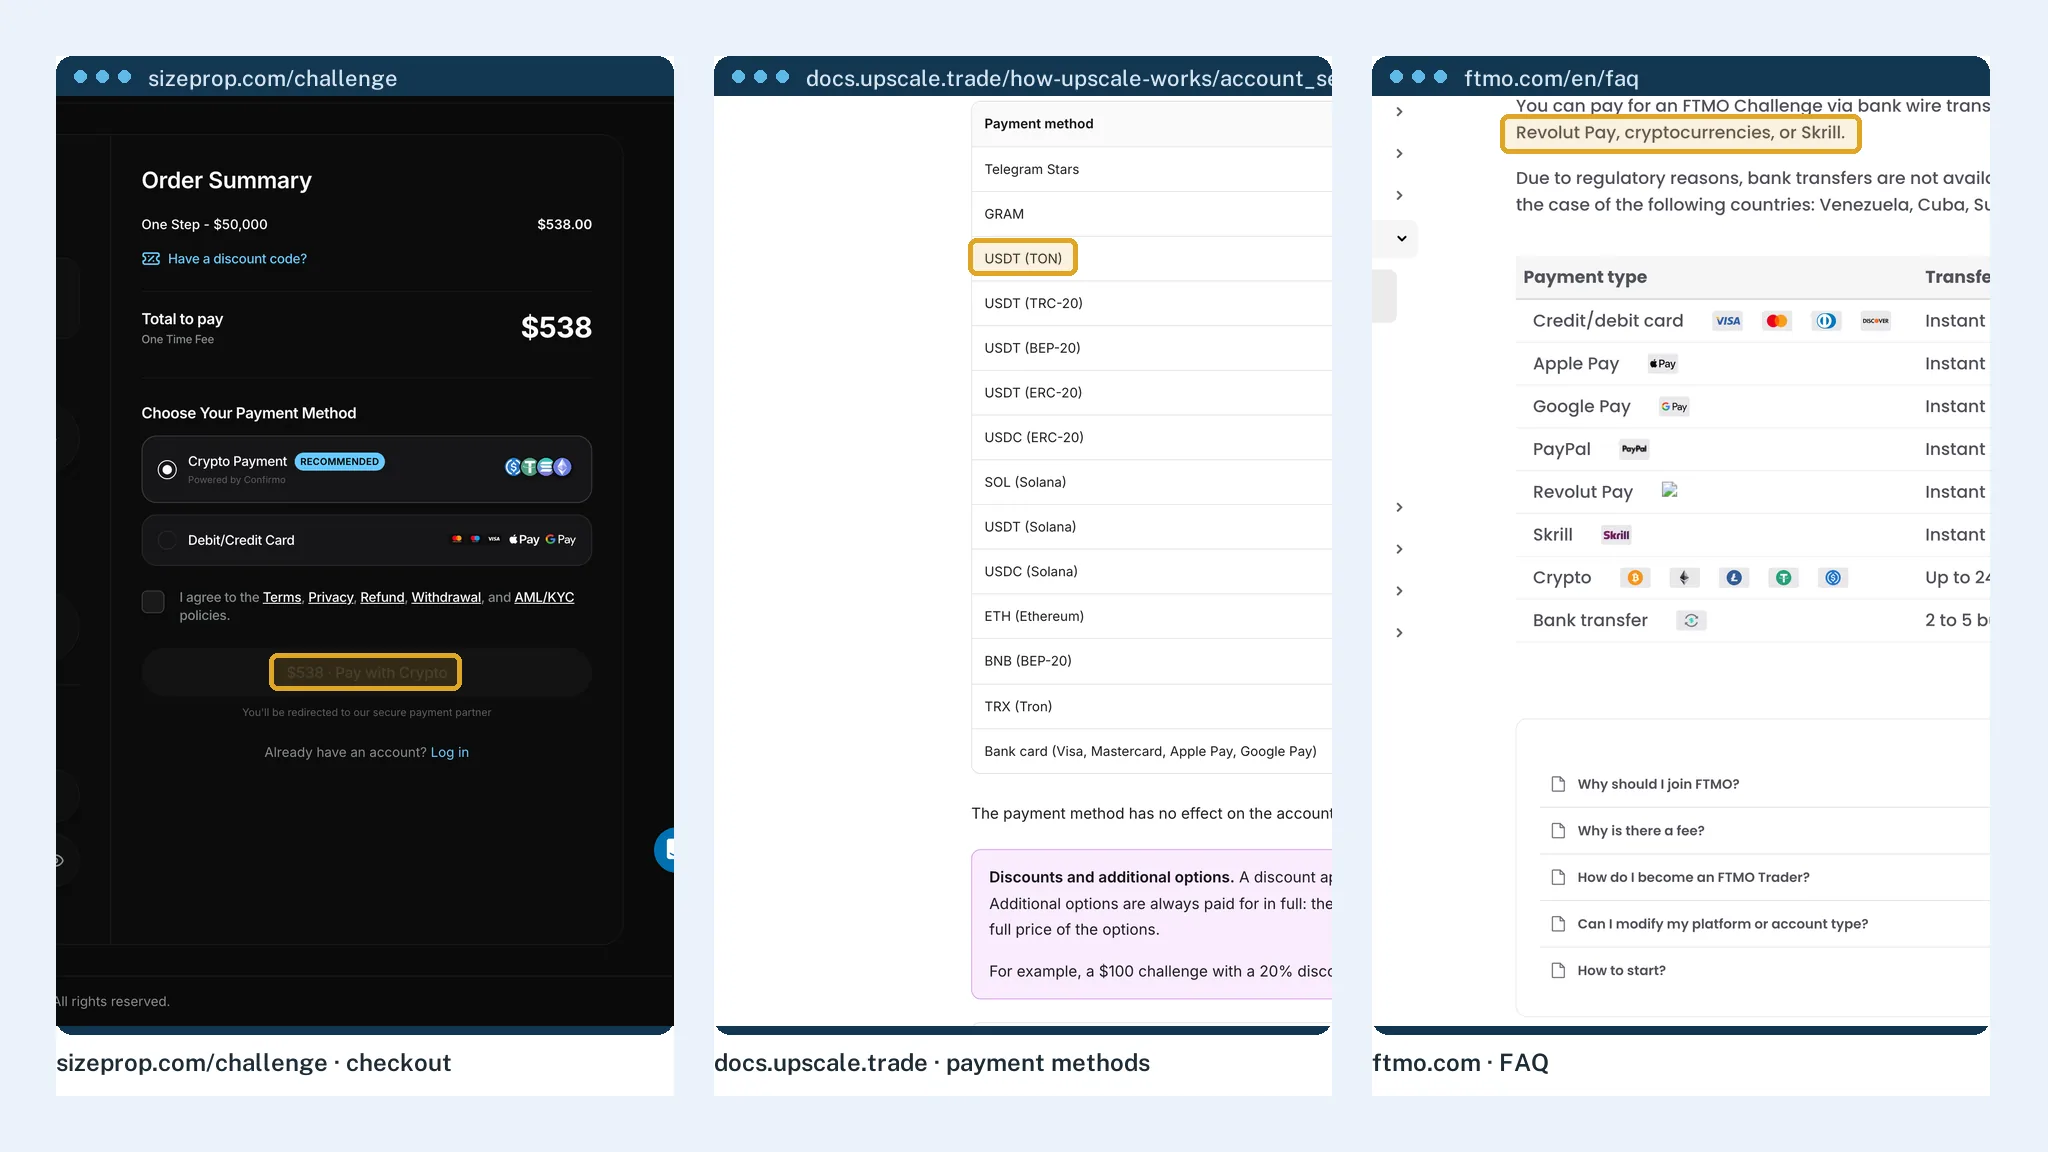
Task: Expand the topmost FTMO sidebar chevron
Action: (1399, 112)
